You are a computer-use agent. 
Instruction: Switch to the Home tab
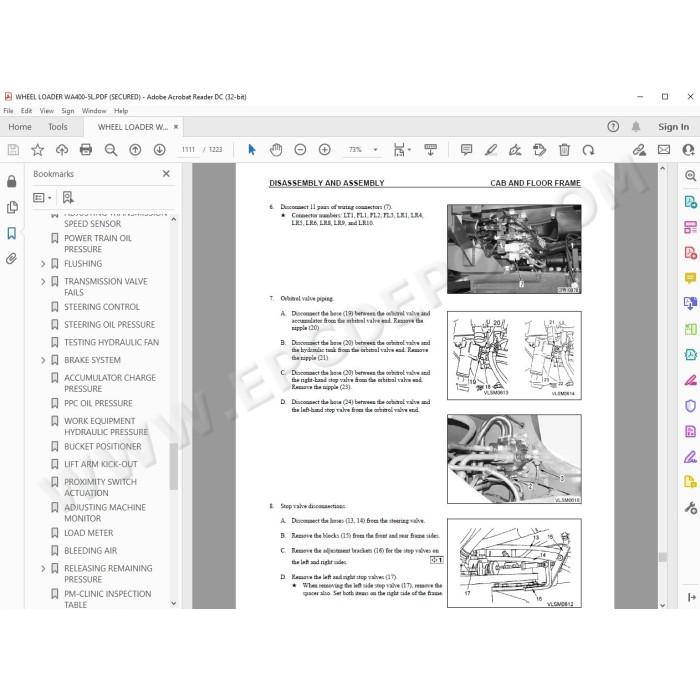coord(20,127)
